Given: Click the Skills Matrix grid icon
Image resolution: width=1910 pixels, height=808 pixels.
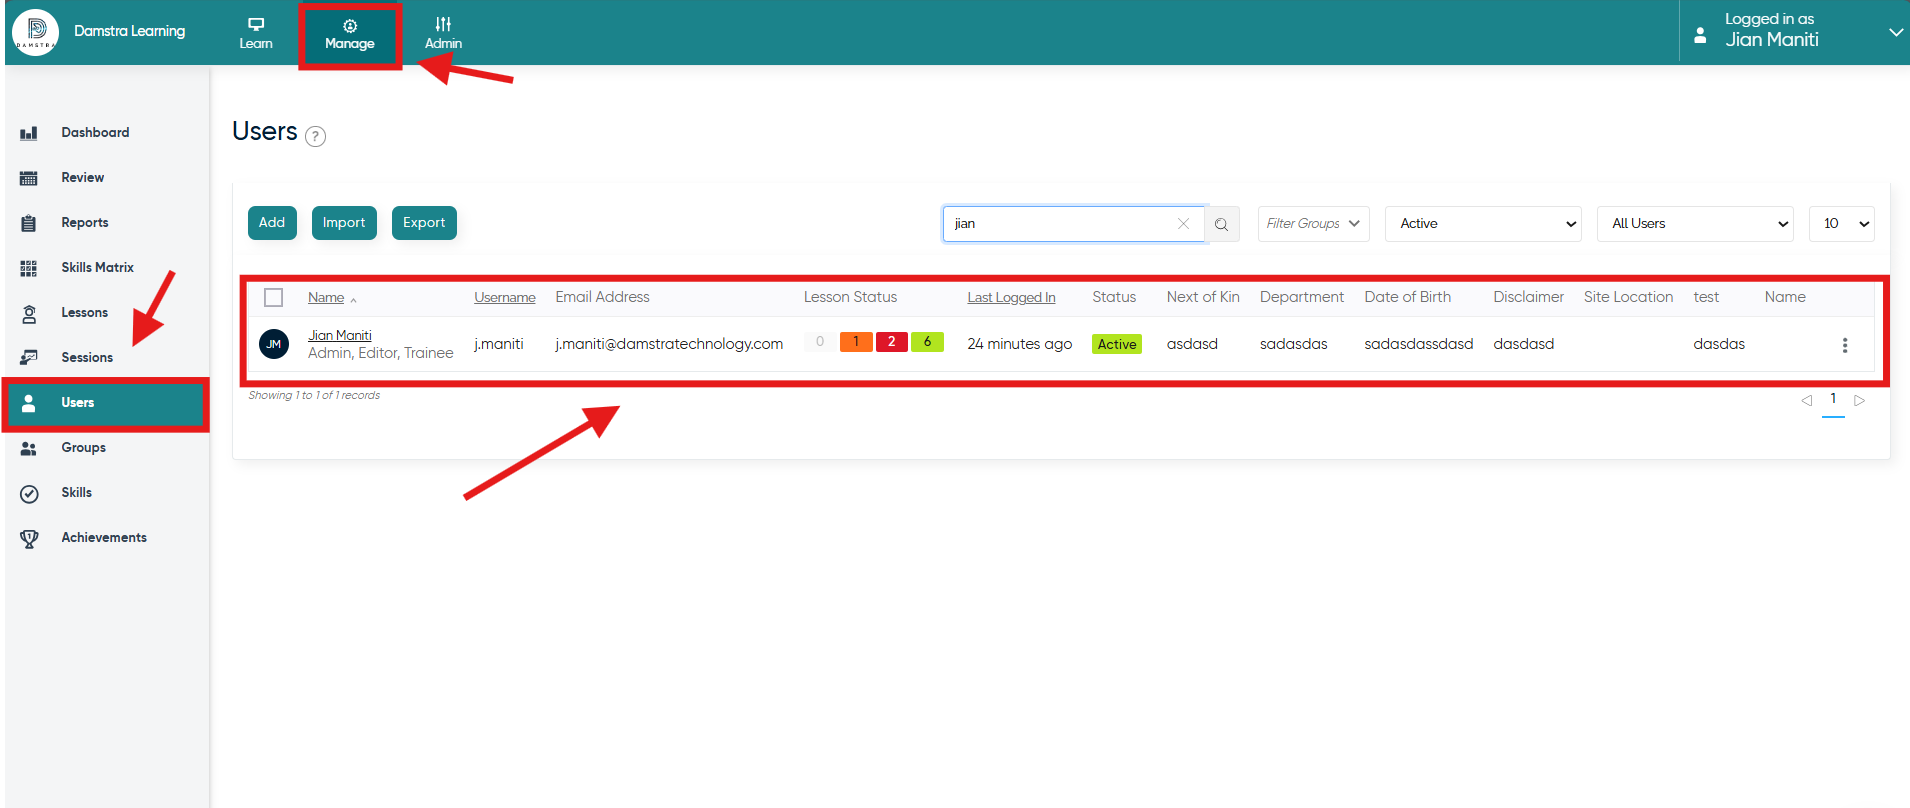Looking at the screenshot, I should click(x=29, y=268).
